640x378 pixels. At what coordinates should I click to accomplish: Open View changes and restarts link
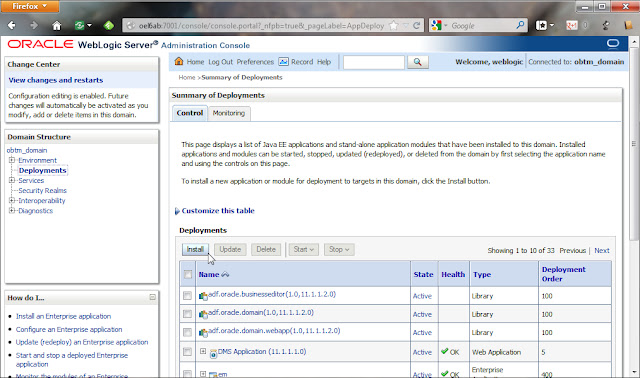coord(56,80)
